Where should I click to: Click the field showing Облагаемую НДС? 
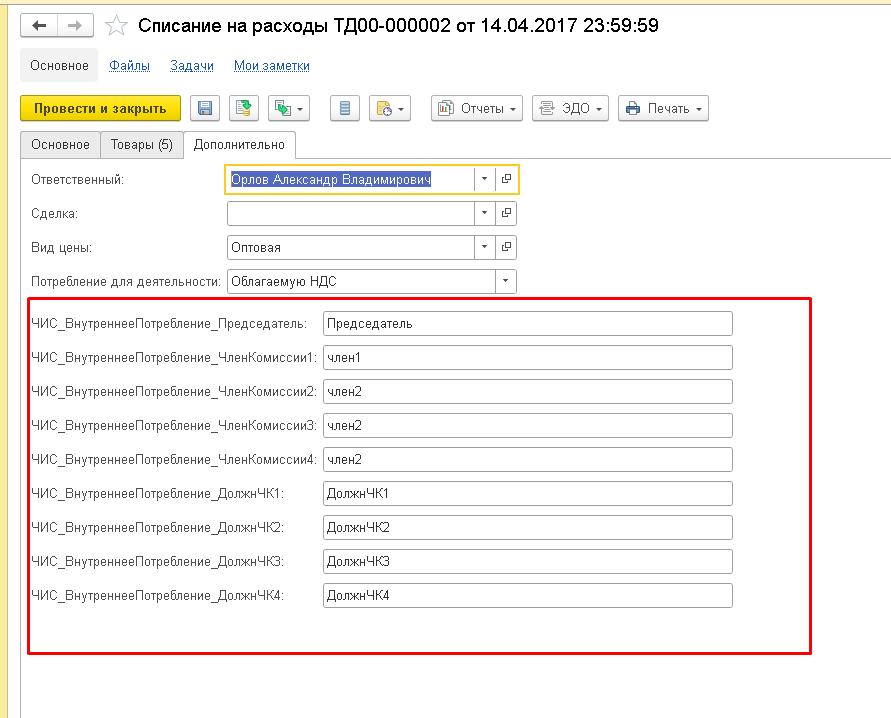361,281
